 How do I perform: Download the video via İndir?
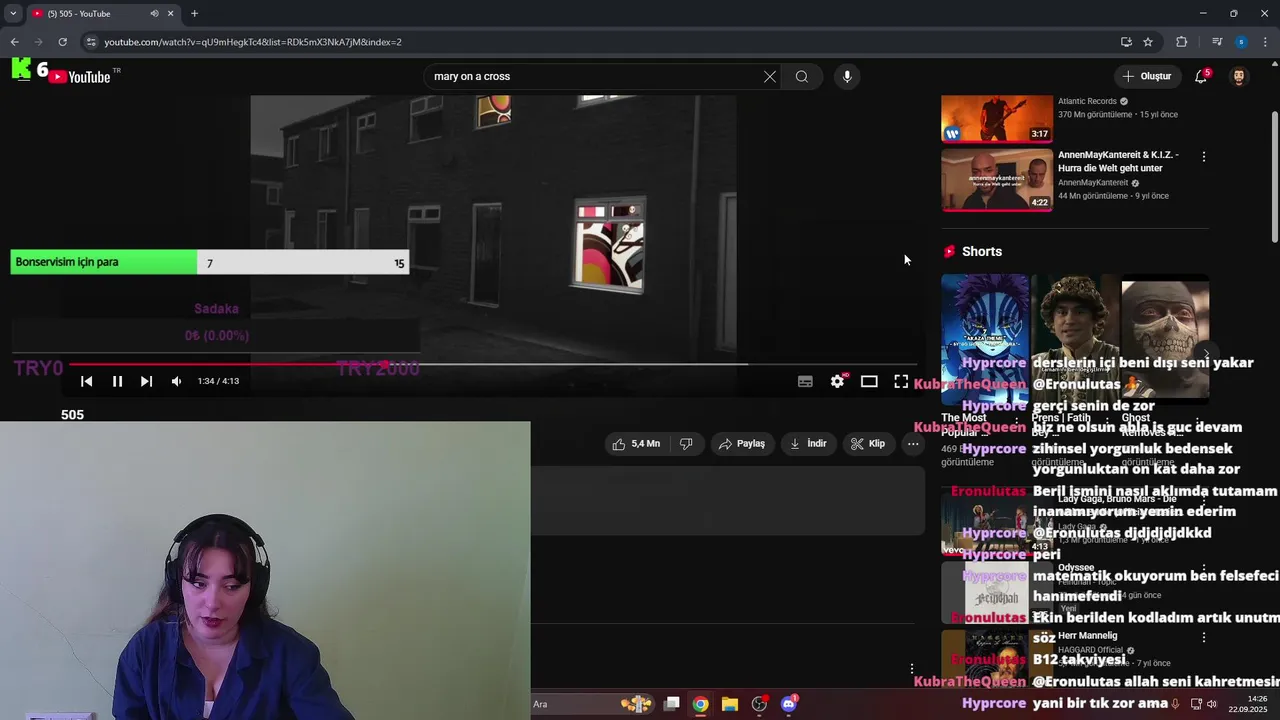808,444
